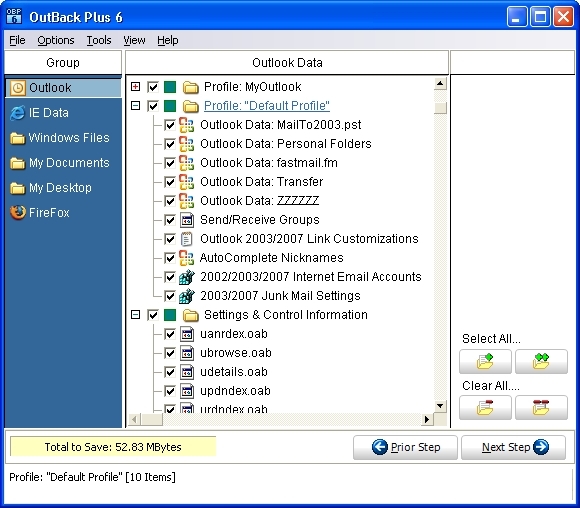
Task: Click the ubrowse.oab file icon
Action: [187, 353]
